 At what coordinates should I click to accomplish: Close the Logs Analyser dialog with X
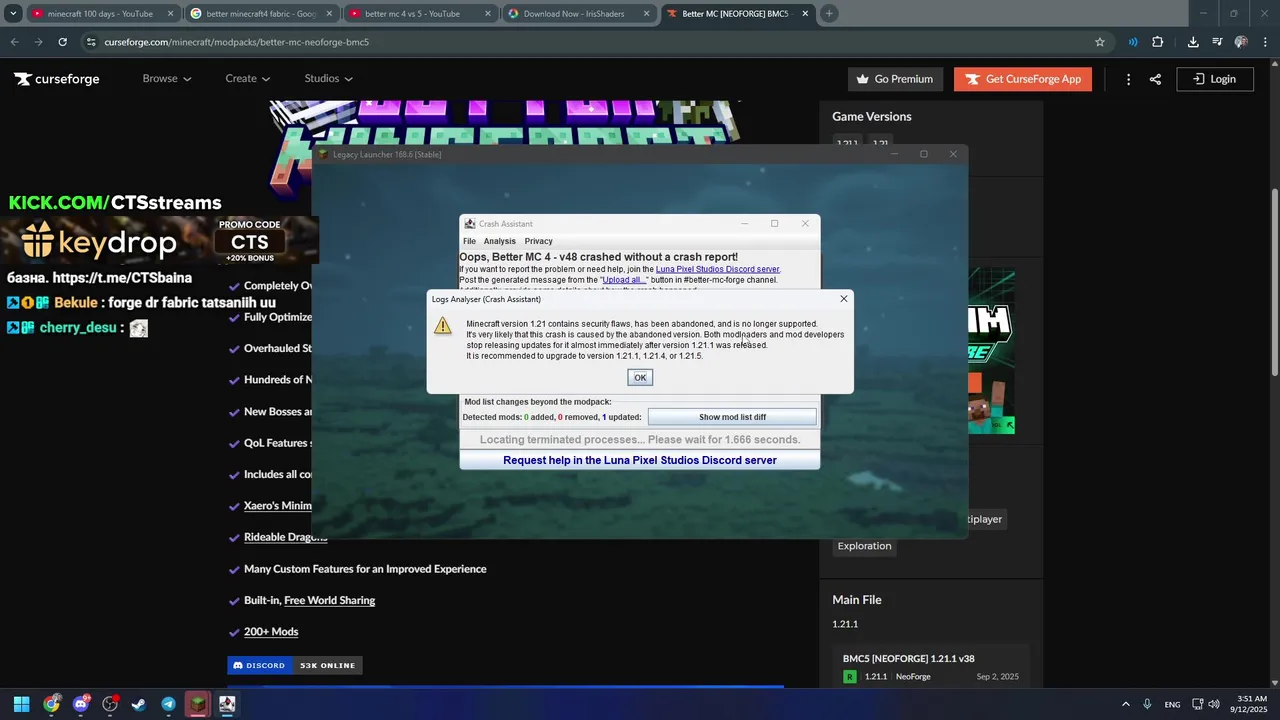pos(843,298)
